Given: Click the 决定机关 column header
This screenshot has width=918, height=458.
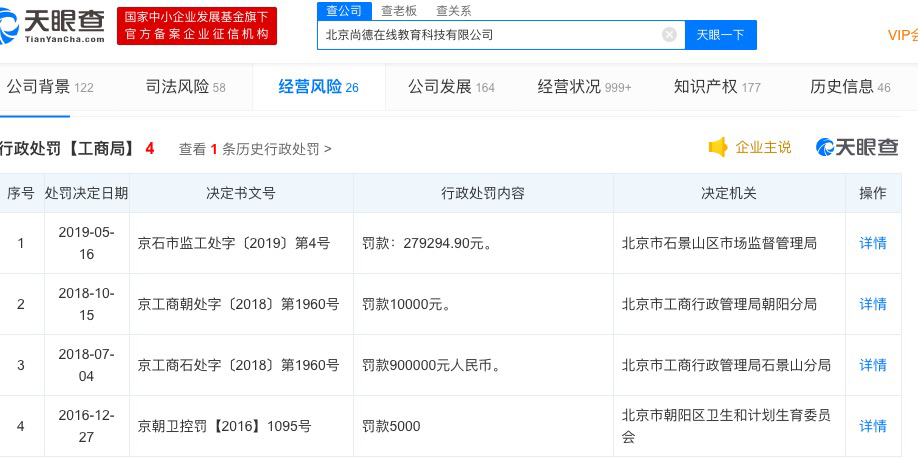Looking at the screenshot, I should coord(729,193).
